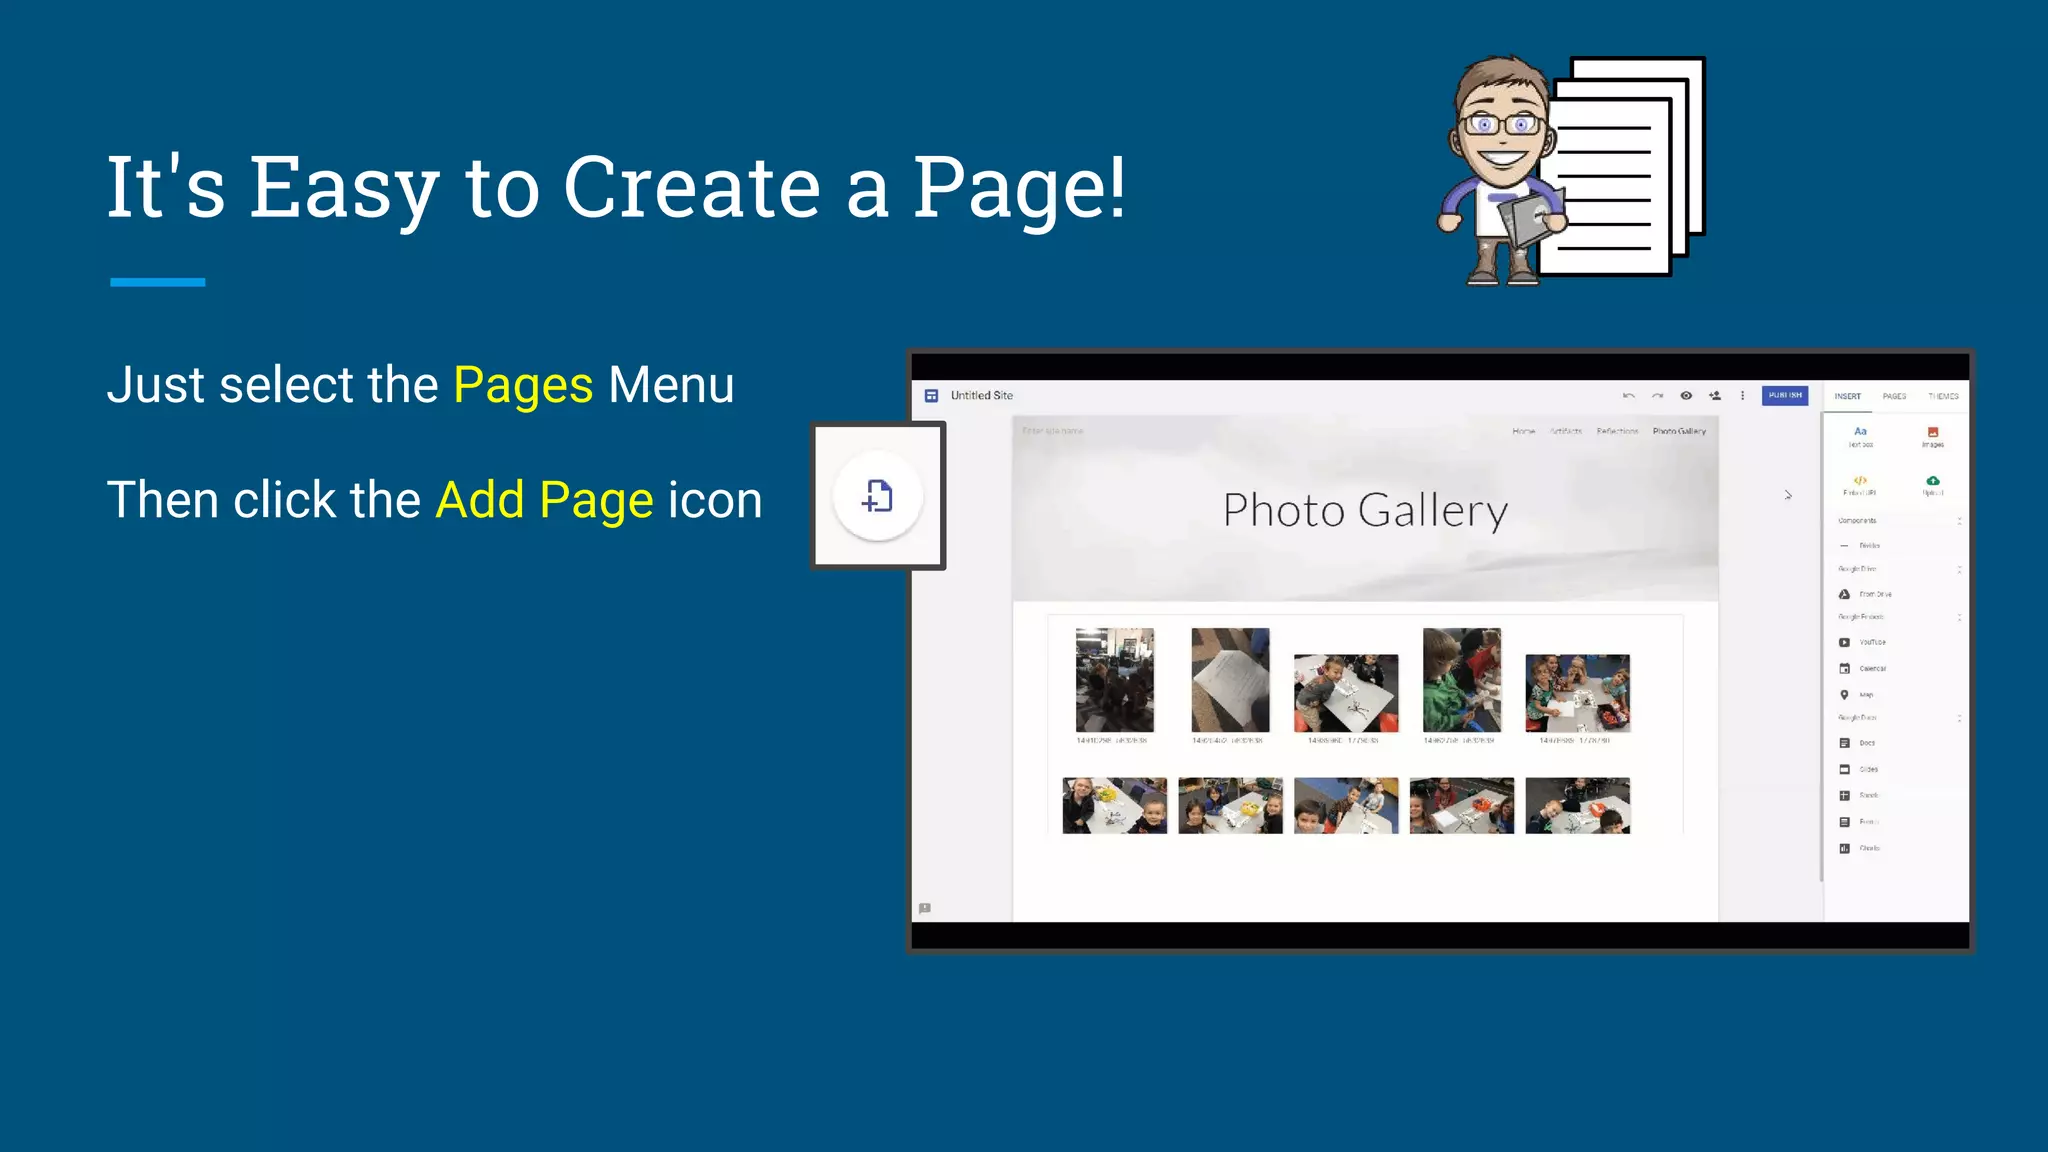Switch to the Themes tab

point(1943,397)
